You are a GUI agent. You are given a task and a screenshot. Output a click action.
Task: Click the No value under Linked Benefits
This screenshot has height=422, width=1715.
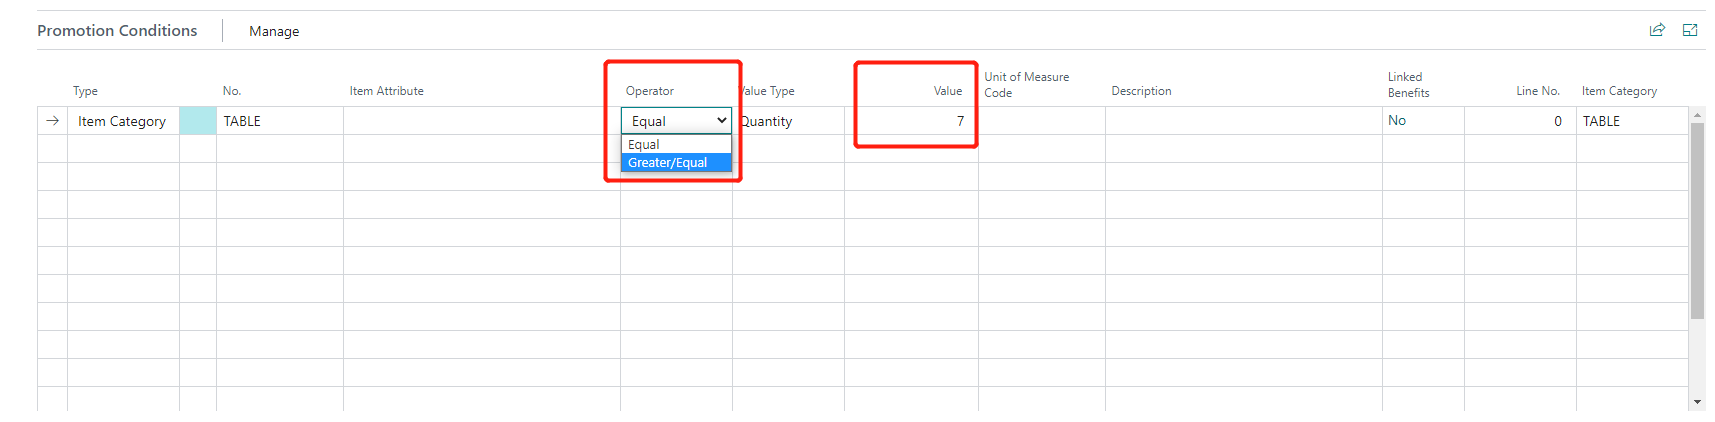click(1397, 121)
